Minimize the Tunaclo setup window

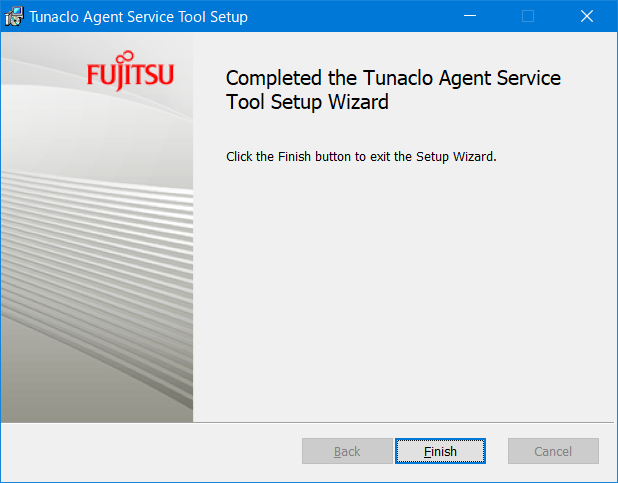tap(470, 16)
